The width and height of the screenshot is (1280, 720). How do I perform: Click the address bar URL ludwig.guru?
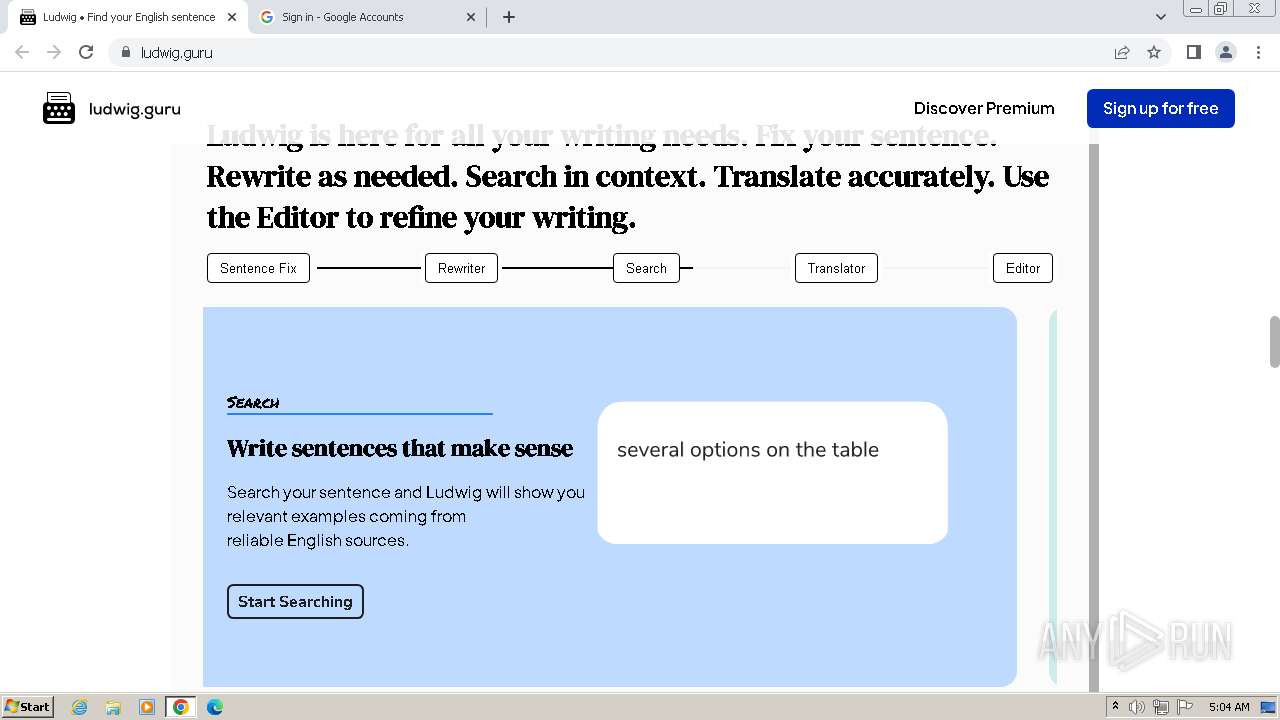pos(177,53)
